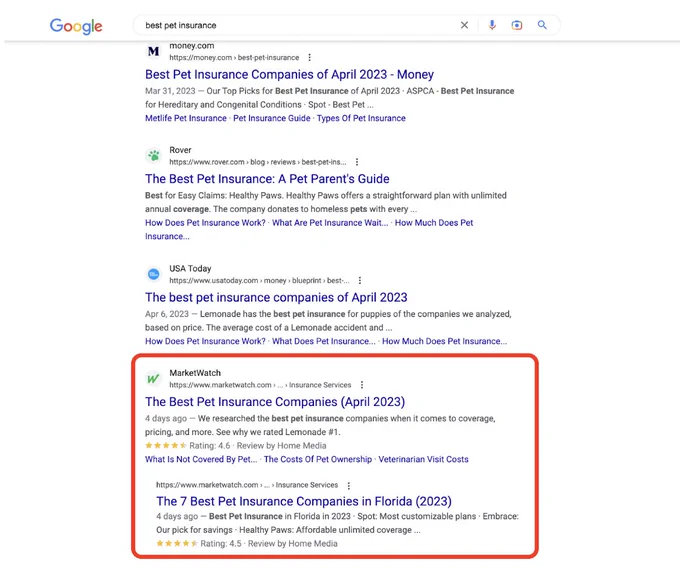680x580 pixels.
Task: Click the magnifying glass search button
Action: (x=542, y=25)
